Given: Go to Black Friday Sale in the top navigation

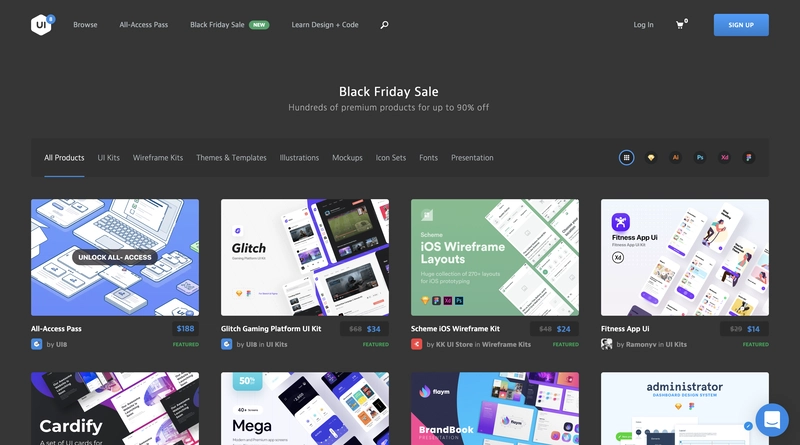Looking at the screenshot, I should tap(217, 24).
